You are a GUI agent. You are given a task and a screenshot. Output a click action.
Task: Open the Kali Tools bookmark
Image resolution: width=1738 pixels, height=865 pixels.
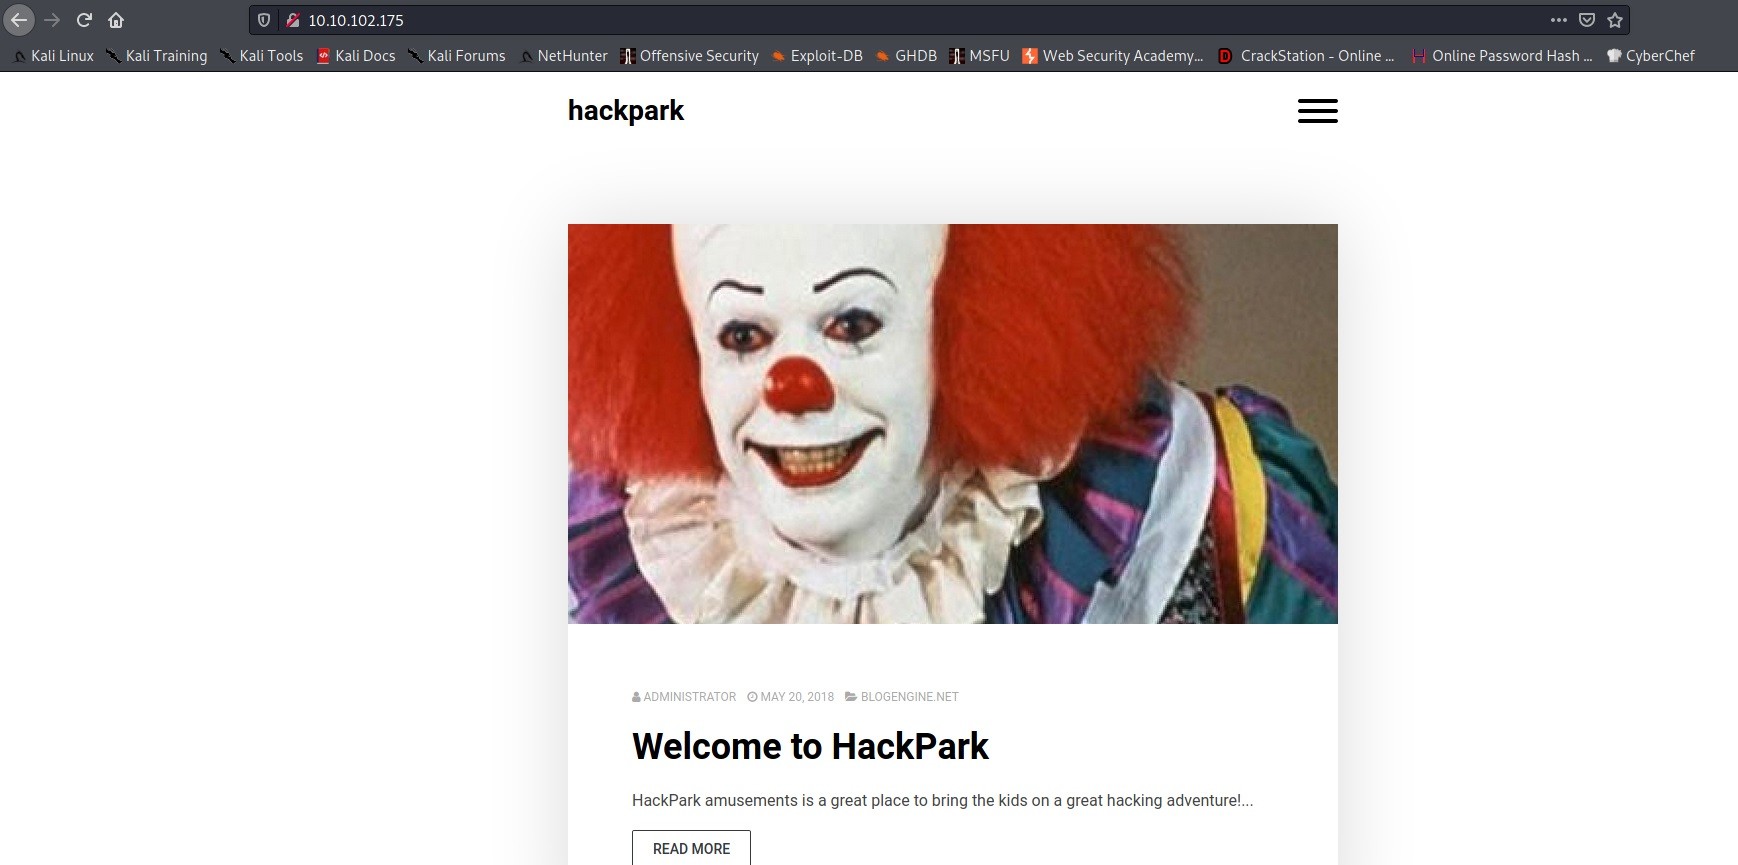[x=261, y=56]
